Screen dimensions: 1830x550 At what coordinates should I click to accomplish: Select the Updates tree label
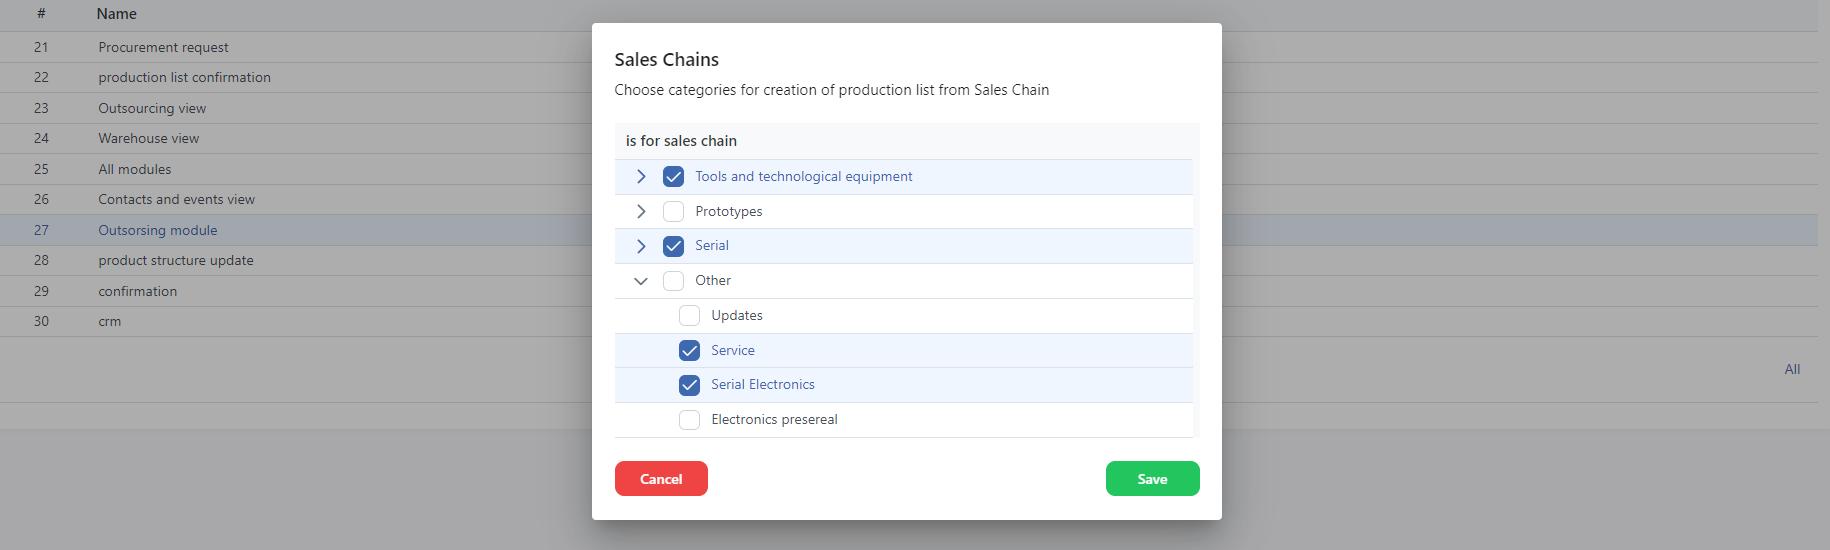[737, 316]
